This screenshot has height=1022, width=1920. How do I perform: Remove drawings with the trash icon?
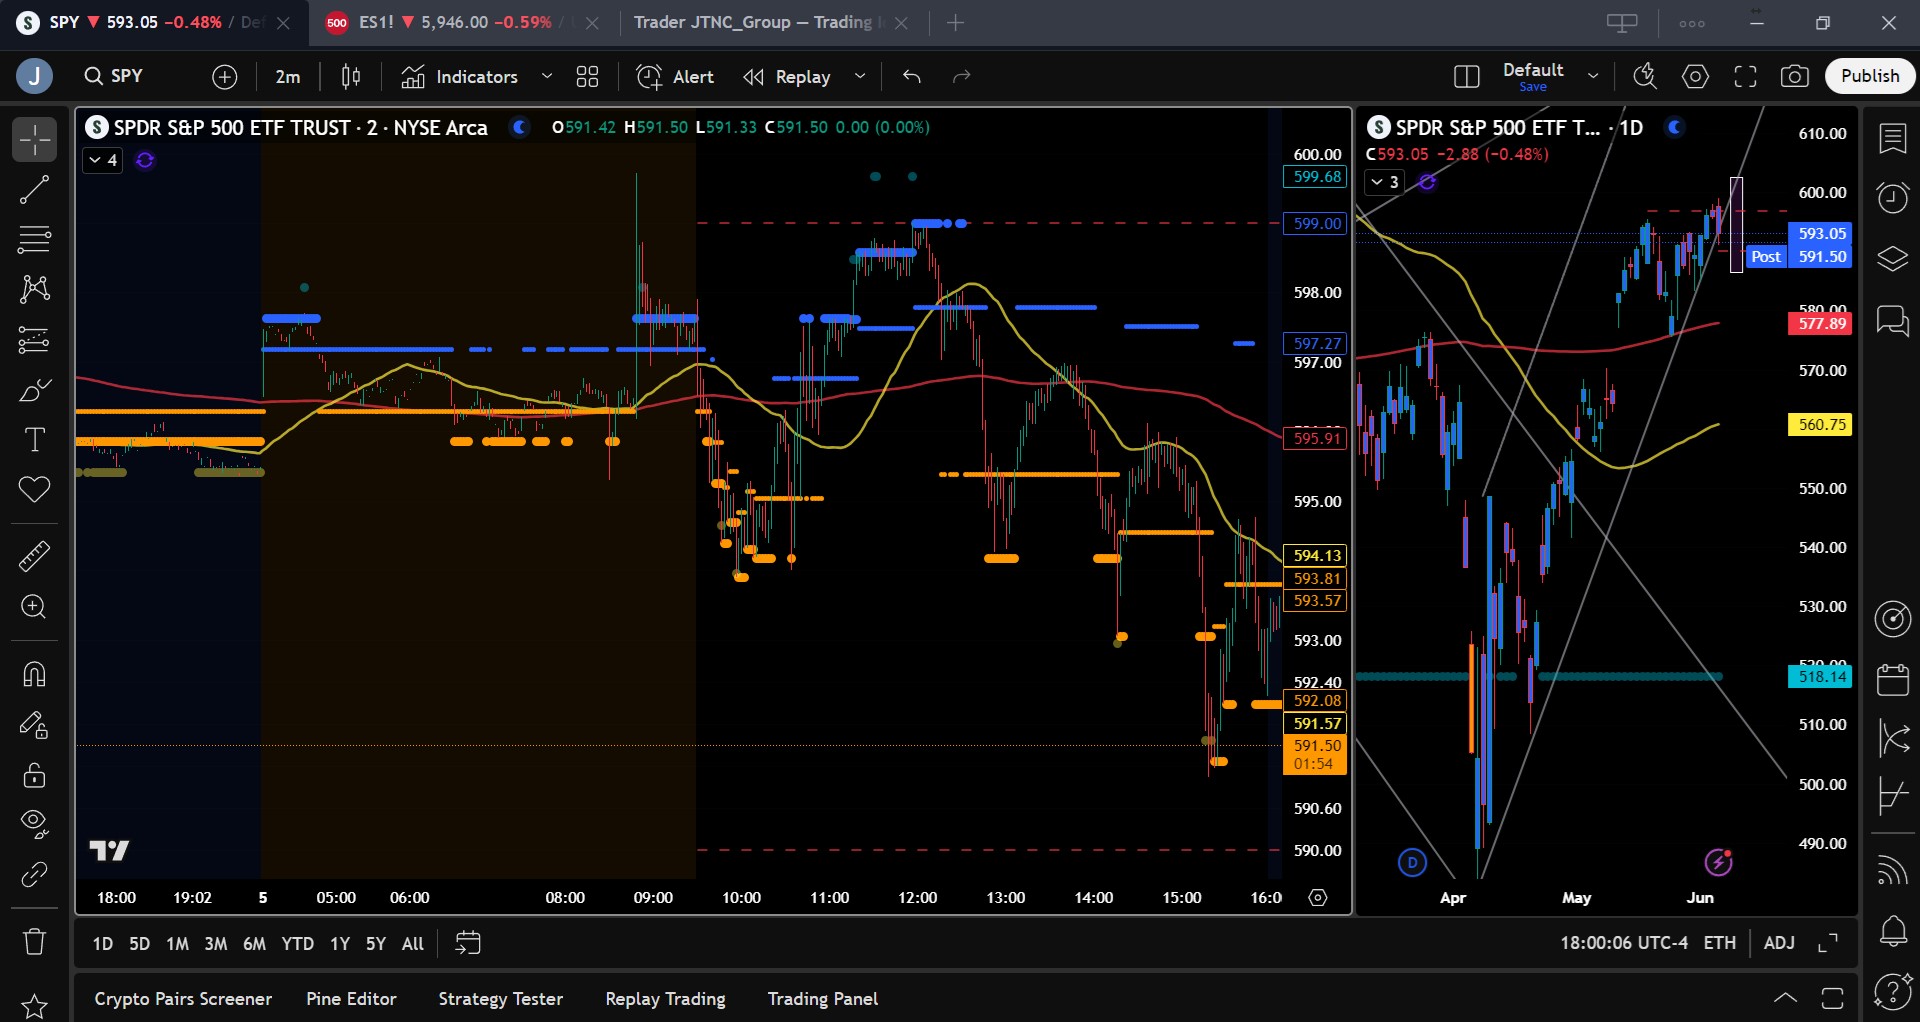pyautogui.click(x=34, y=941)
